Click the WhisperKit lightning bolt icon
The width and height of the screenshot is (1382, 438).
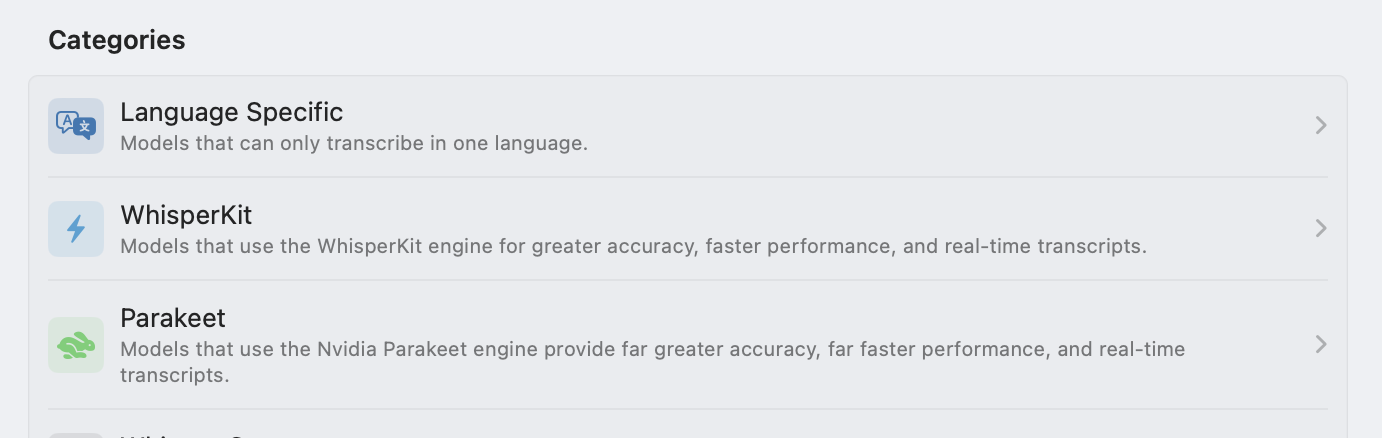click(76, 229)
